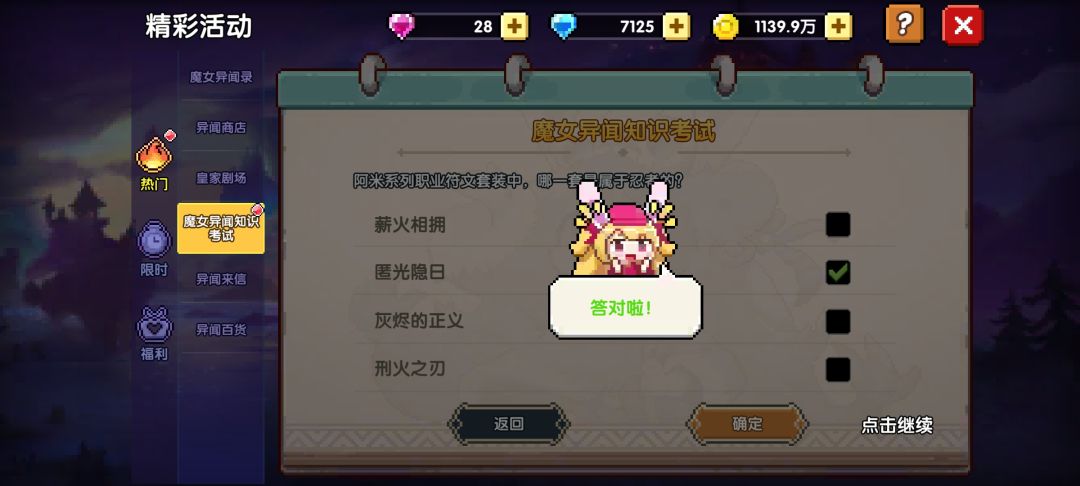
Task: Check the 灰烬的正义 answer box
Action: point(838,321)
